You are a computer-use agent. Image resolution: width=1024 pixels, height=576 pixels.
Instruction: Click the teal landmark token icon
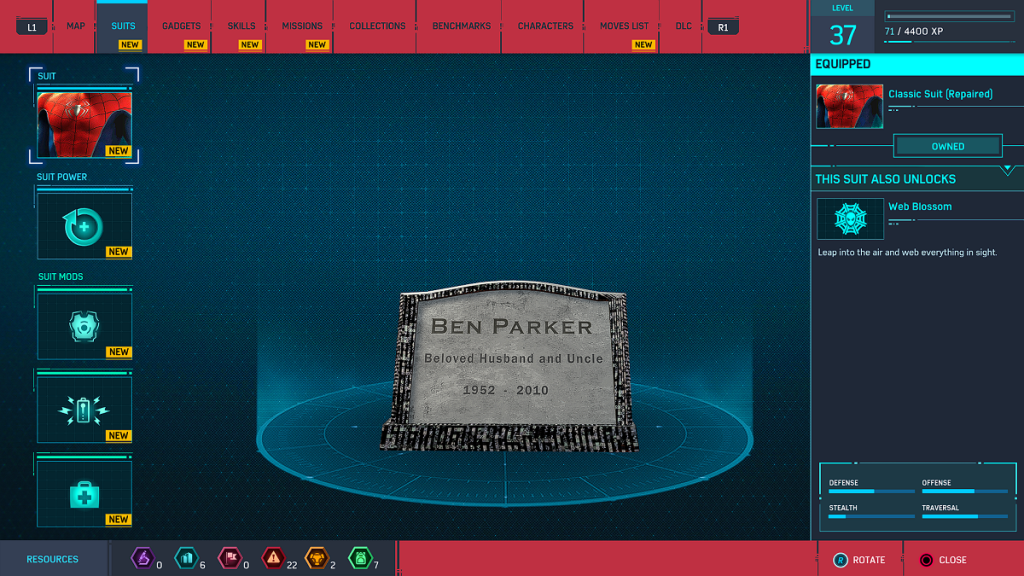coord(185,559)
